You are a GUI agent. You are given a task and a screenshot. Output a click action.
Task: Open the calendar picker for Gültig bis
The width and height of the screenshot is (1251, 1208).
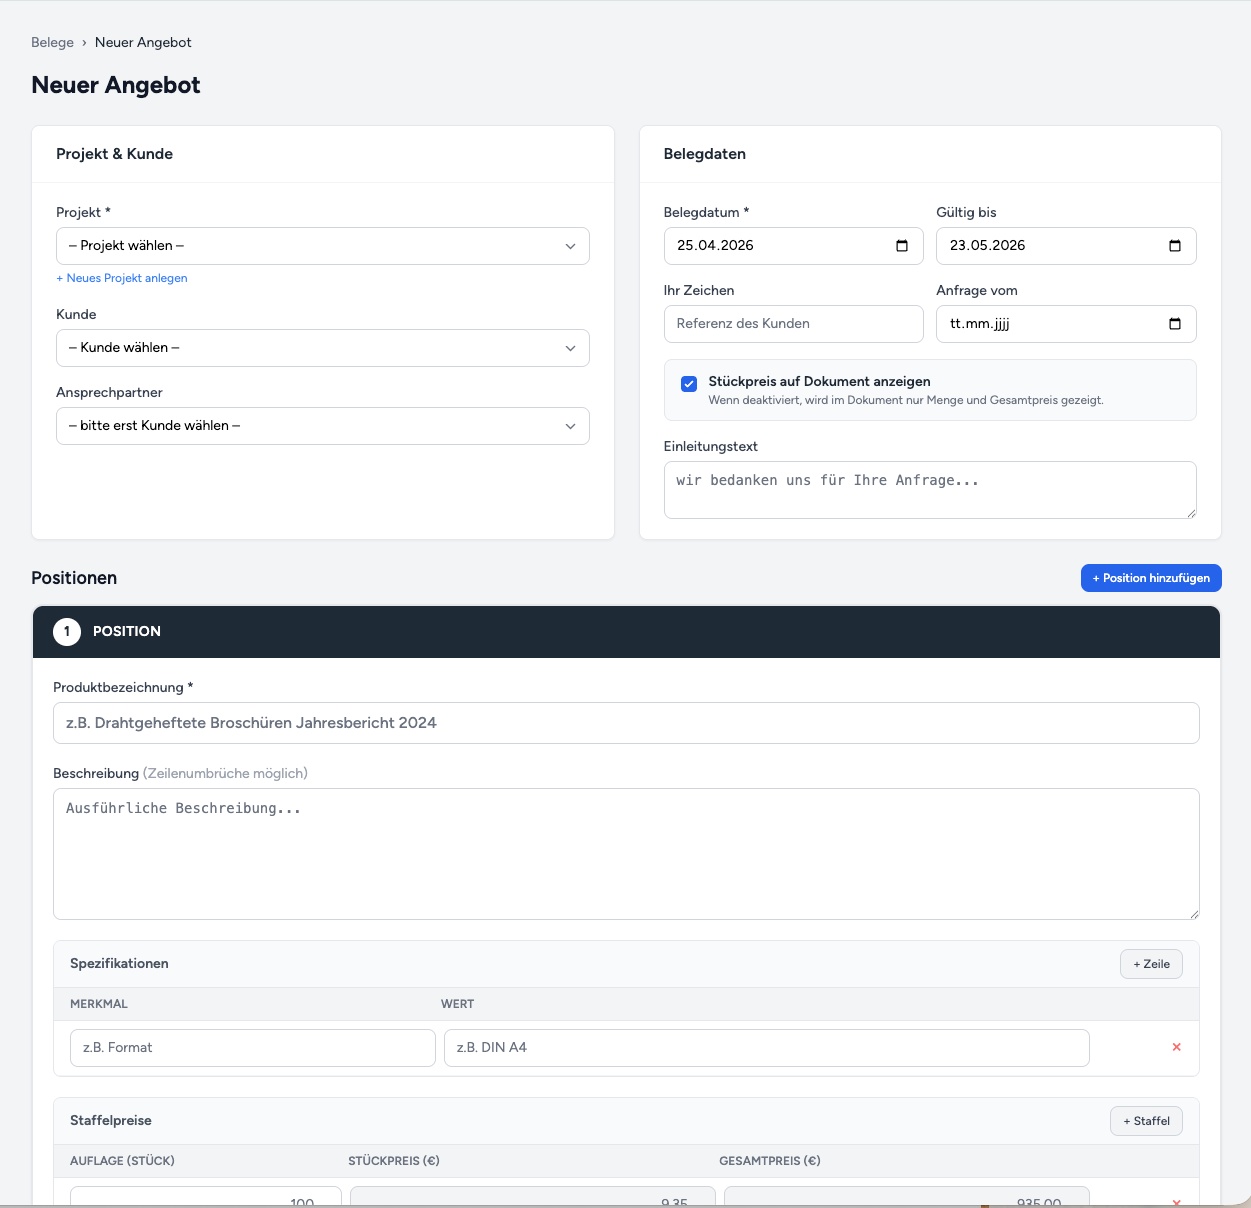1174,245
